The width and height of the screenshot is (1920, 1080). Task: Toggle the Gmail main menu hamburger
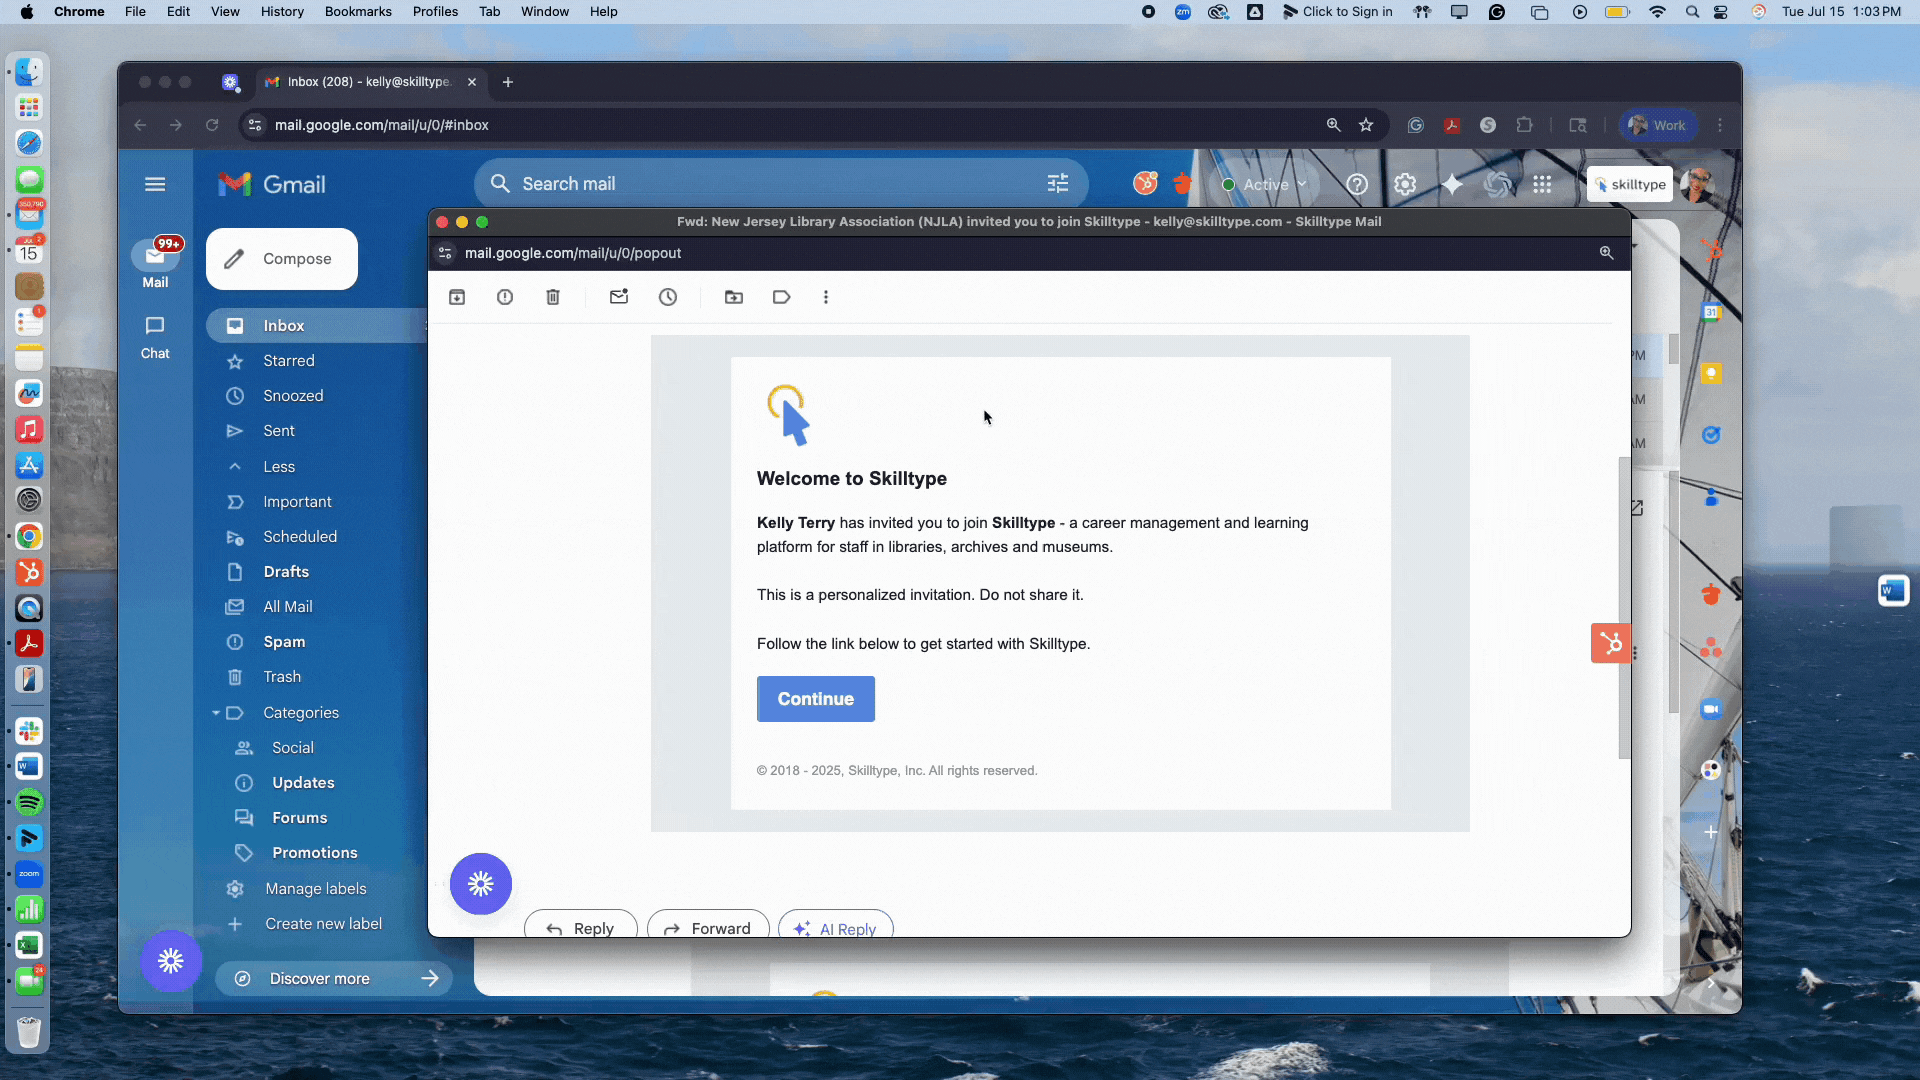(x=155, y=184)
